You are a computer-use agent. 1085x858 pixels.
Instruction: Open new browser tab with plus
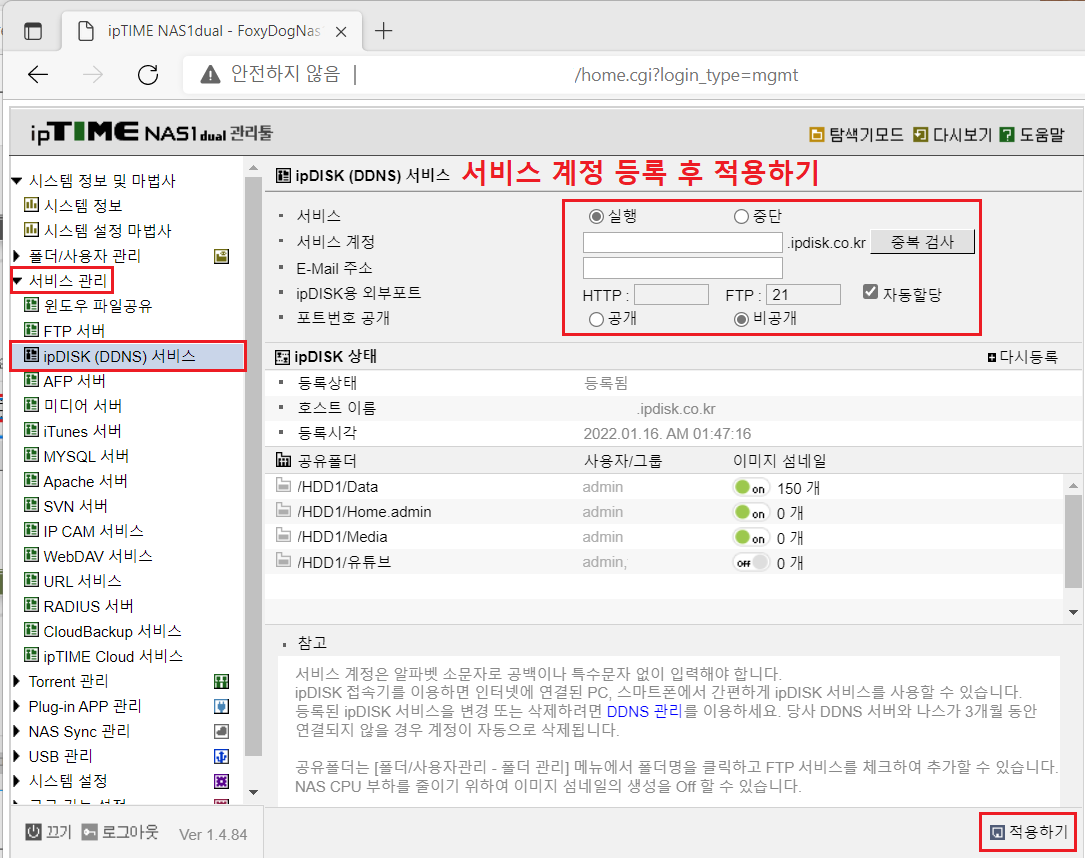tap(383, 31)
